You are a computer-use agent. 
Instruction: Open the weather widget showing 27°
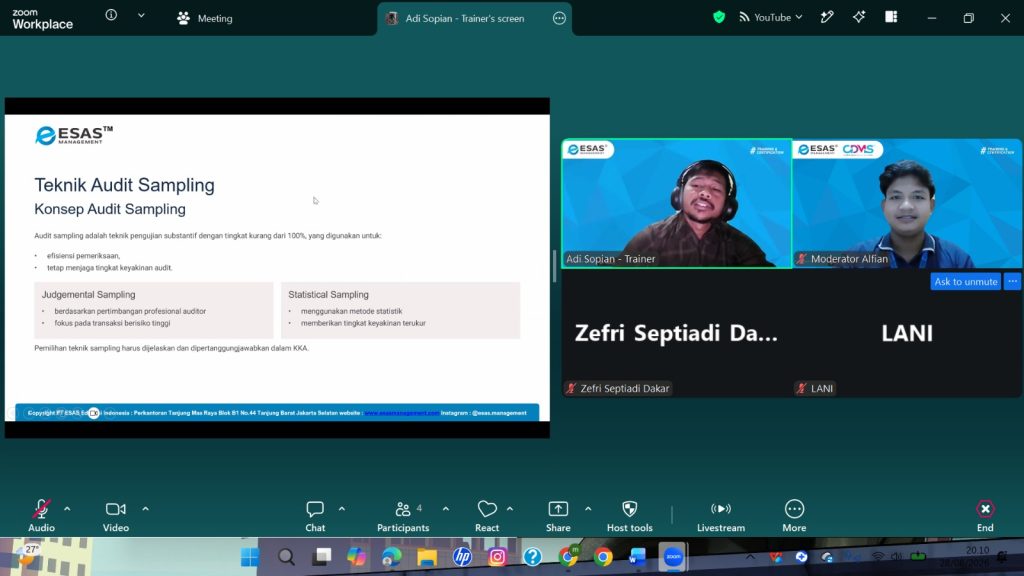tap(31, 554)
